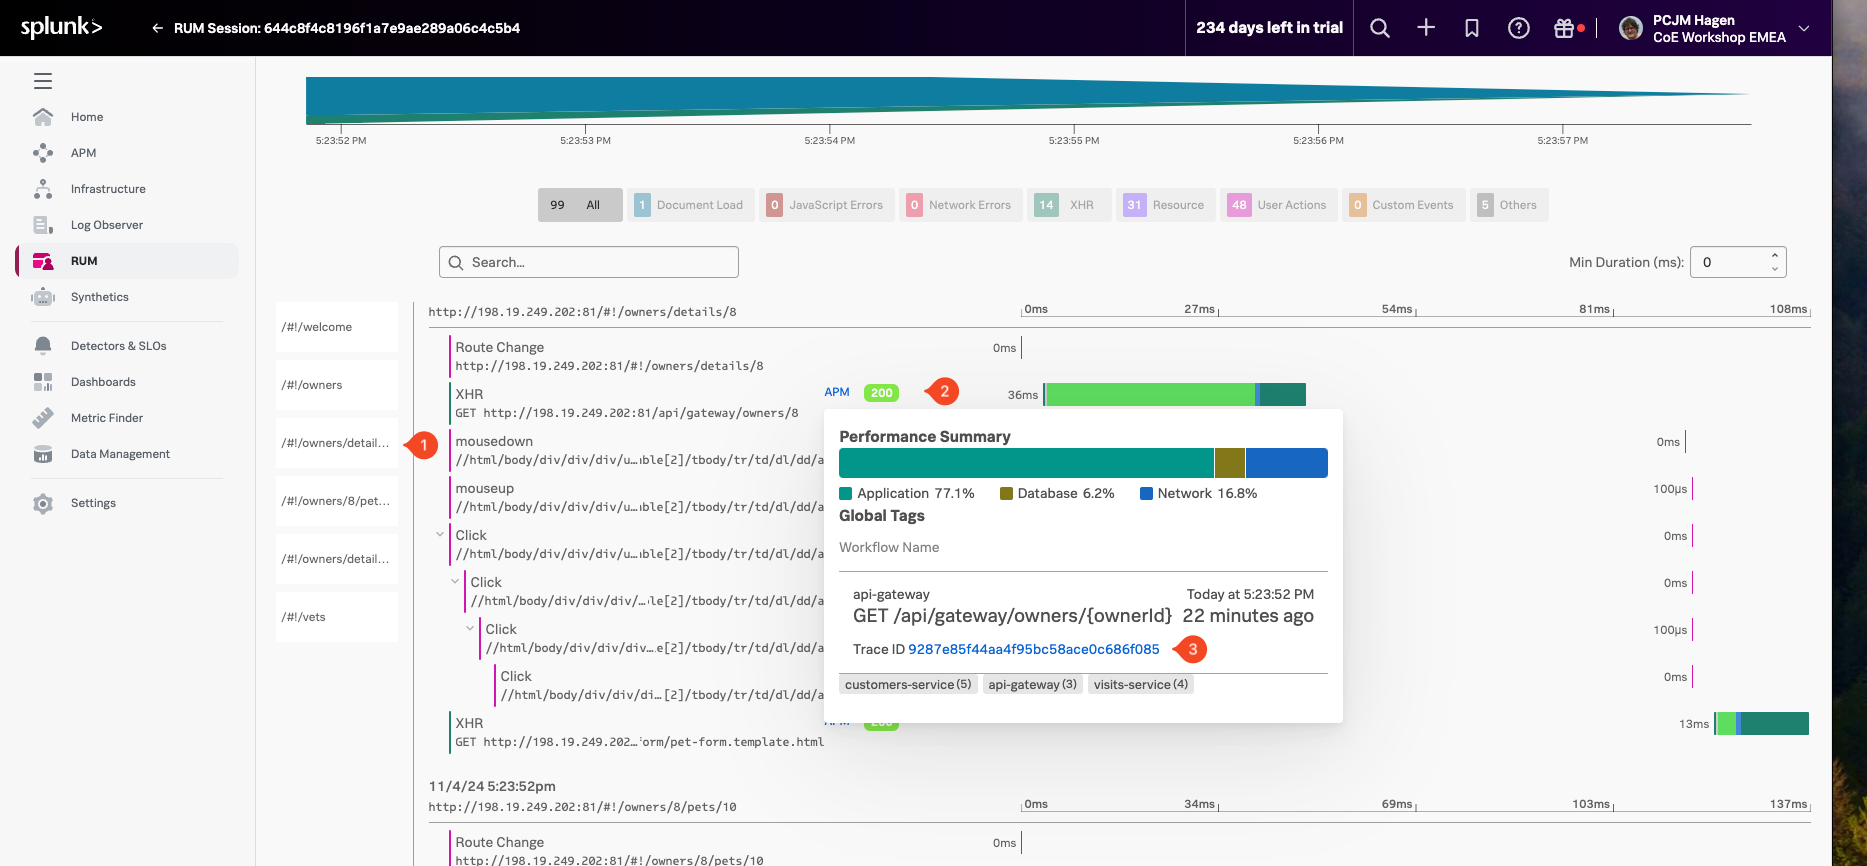Click the plus create icon

pos(1426,28)
